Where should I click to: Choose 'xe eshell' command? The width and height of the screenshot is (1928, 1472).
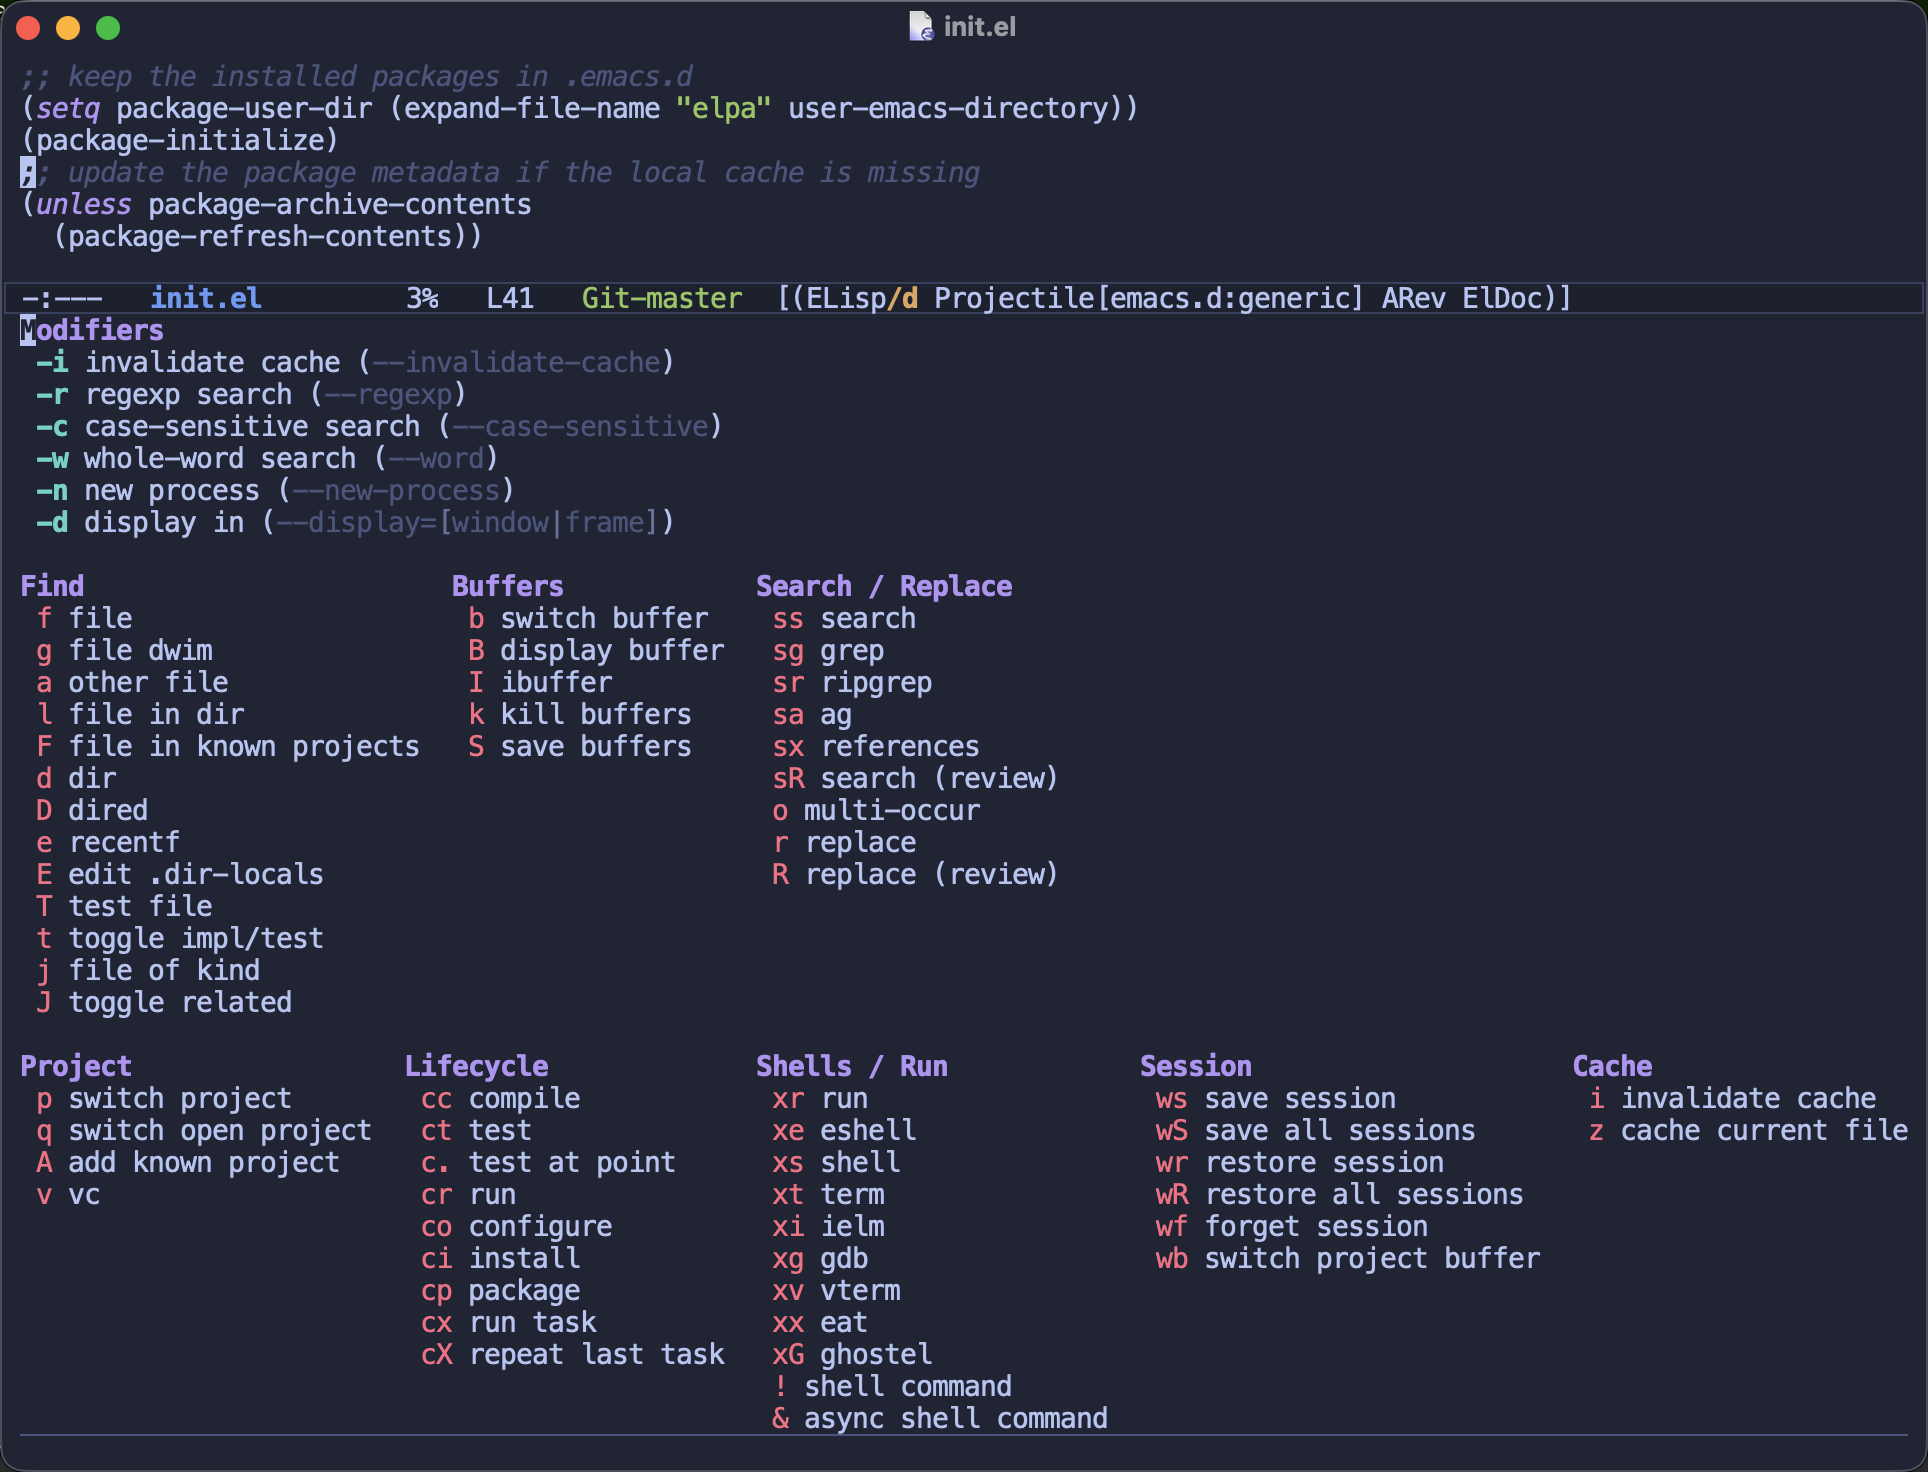[844, 1130]
